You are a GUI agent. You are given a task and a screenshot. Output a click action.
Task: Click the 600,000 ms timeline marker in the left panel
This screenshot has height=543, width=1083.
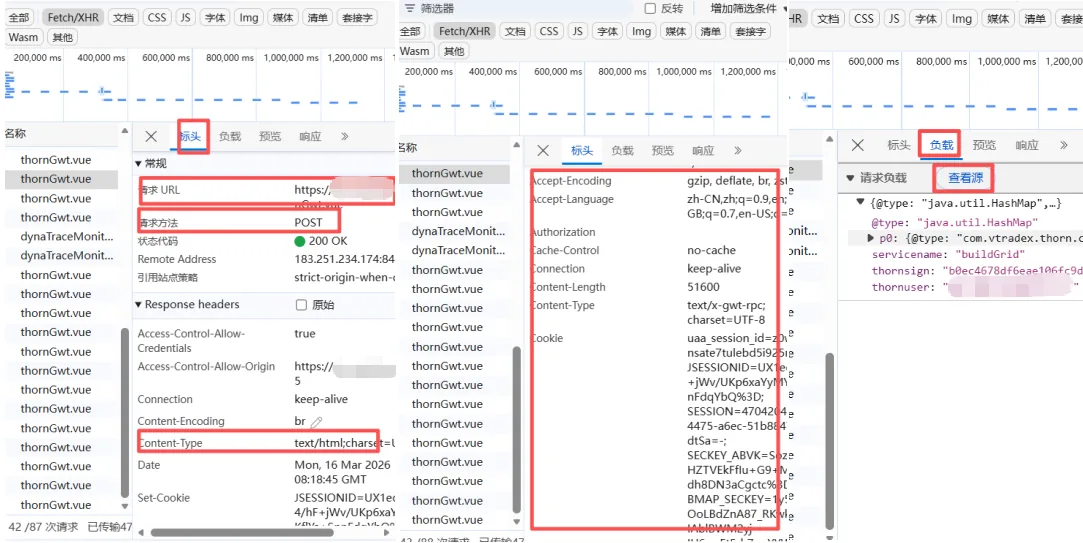[x=166, y=57]
